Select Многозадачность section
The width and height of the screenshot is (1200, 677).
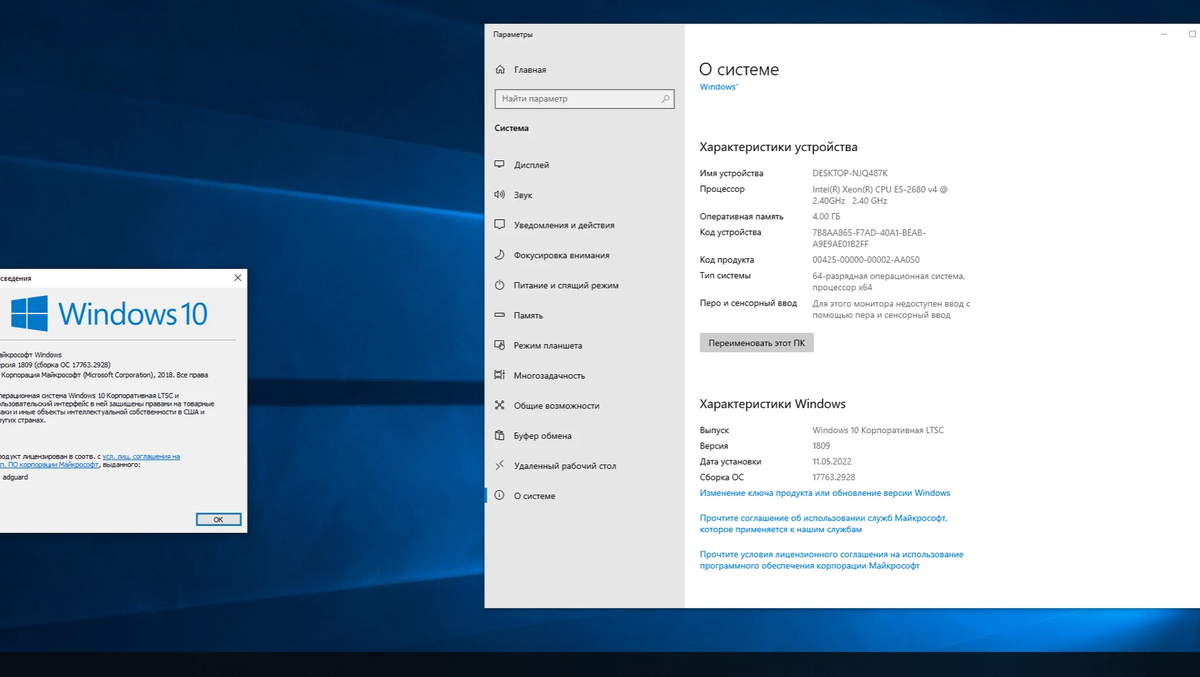(550, 376)
